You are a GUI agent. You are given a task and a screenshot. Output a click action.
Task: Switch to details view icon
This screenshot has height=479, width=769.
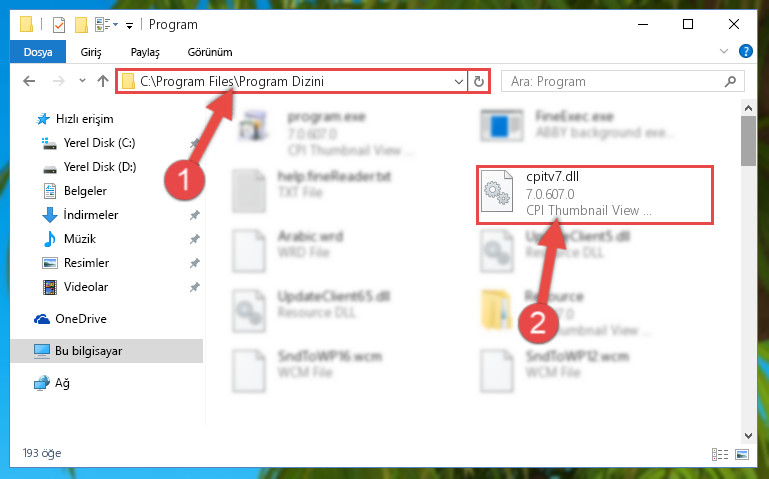(720, 454)
